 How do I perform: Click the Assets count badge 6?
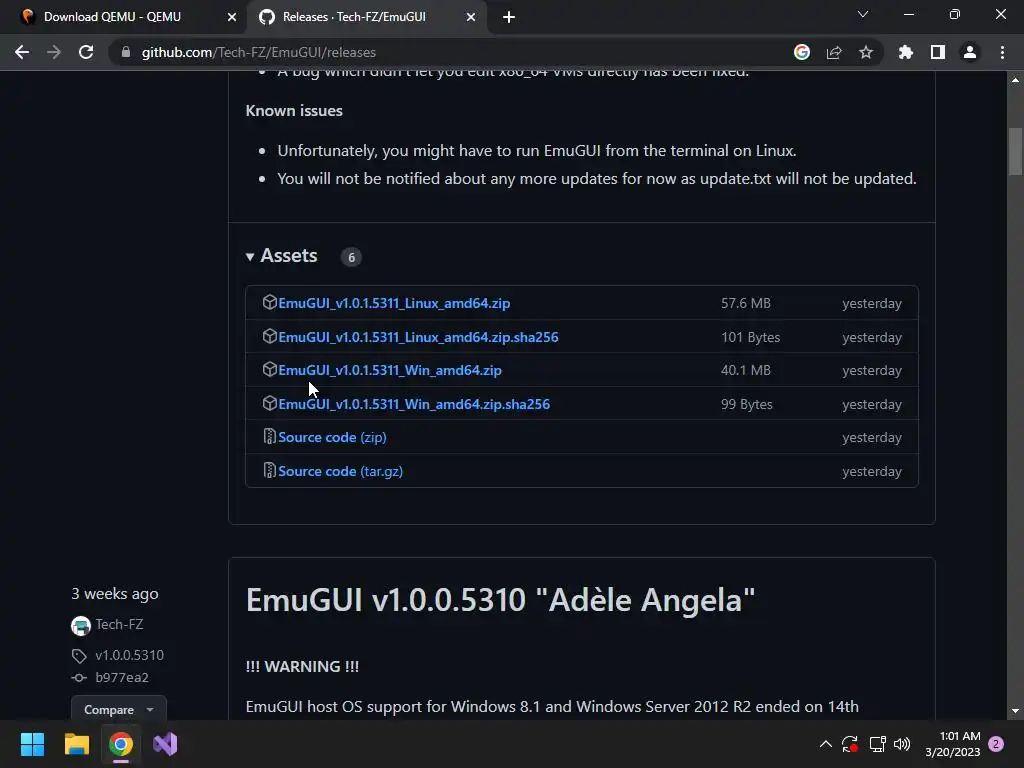351,257
